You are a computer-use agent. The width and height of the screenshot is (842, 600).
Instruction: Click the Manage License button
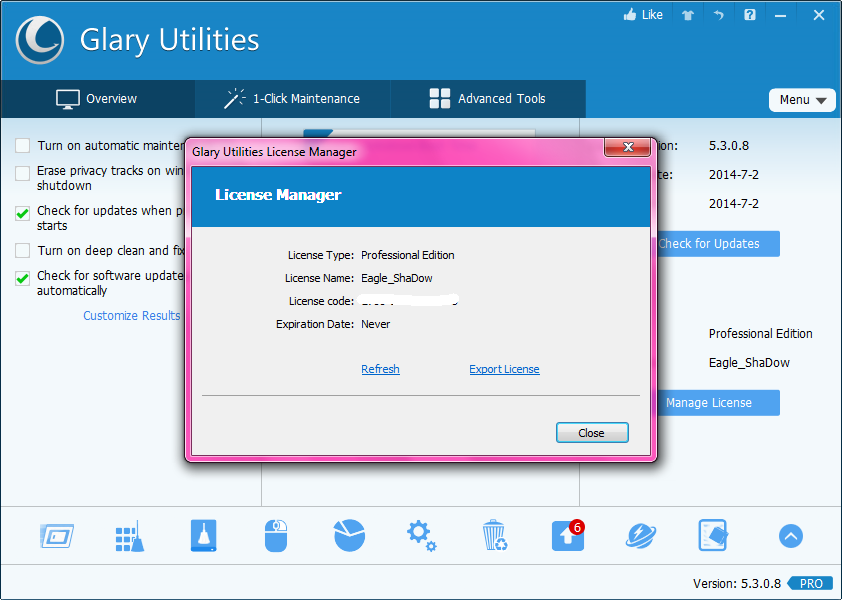pyautogui.click(x=717, y=403)
